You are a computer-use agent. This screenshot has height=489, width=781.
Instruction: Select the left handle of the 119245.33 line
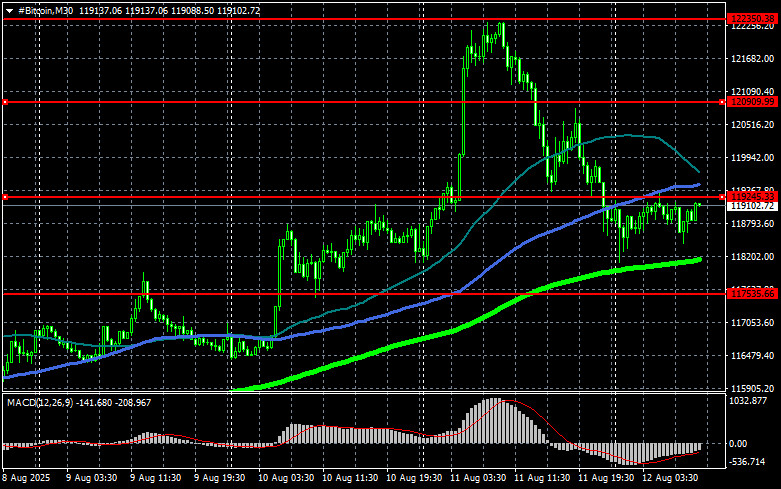(x=5, y=197)
